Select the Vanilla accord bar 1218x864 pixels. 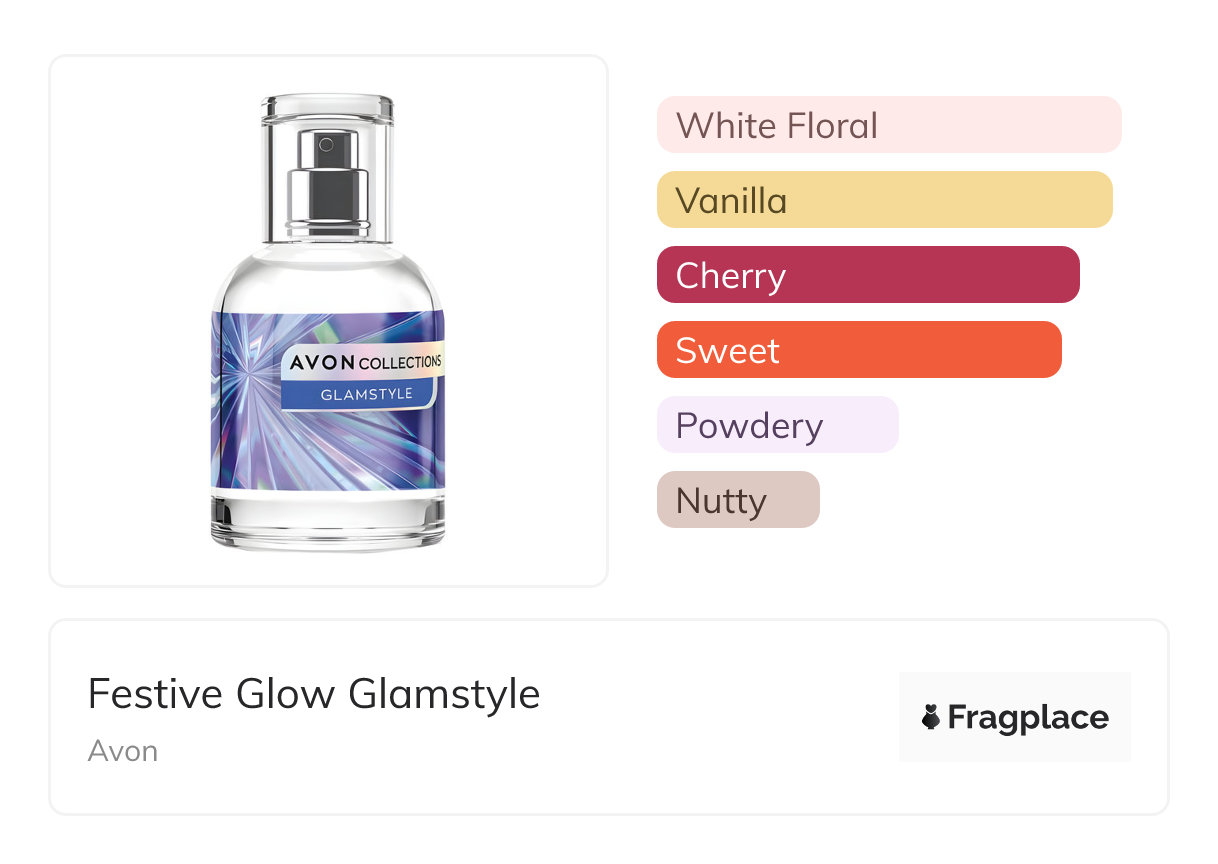coord(884,200)
